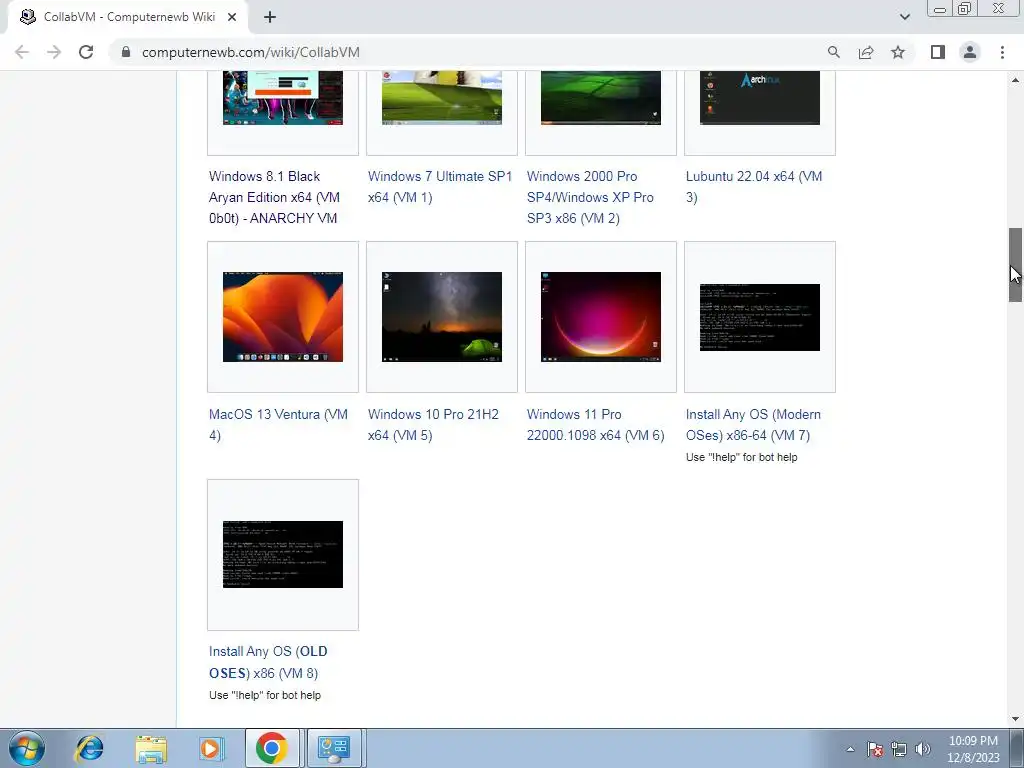Viewport: 1024px width, 768px height.
Task: Close the CollabVM wiki tab
Action: (232, 17)
